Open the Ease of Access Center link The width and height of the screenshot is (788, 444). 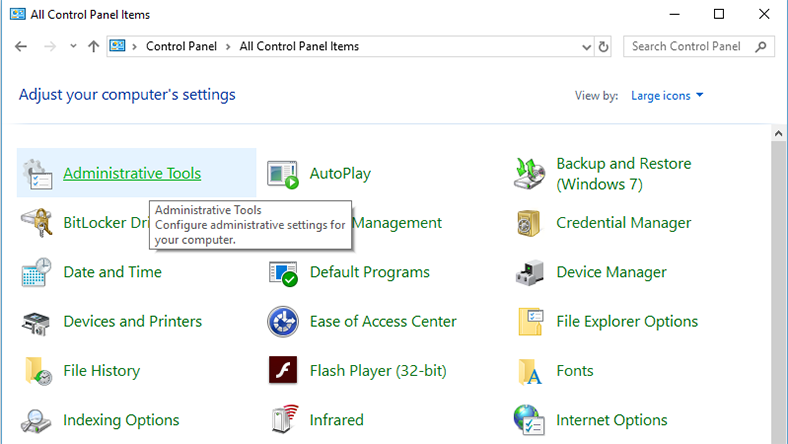[383, 321]
